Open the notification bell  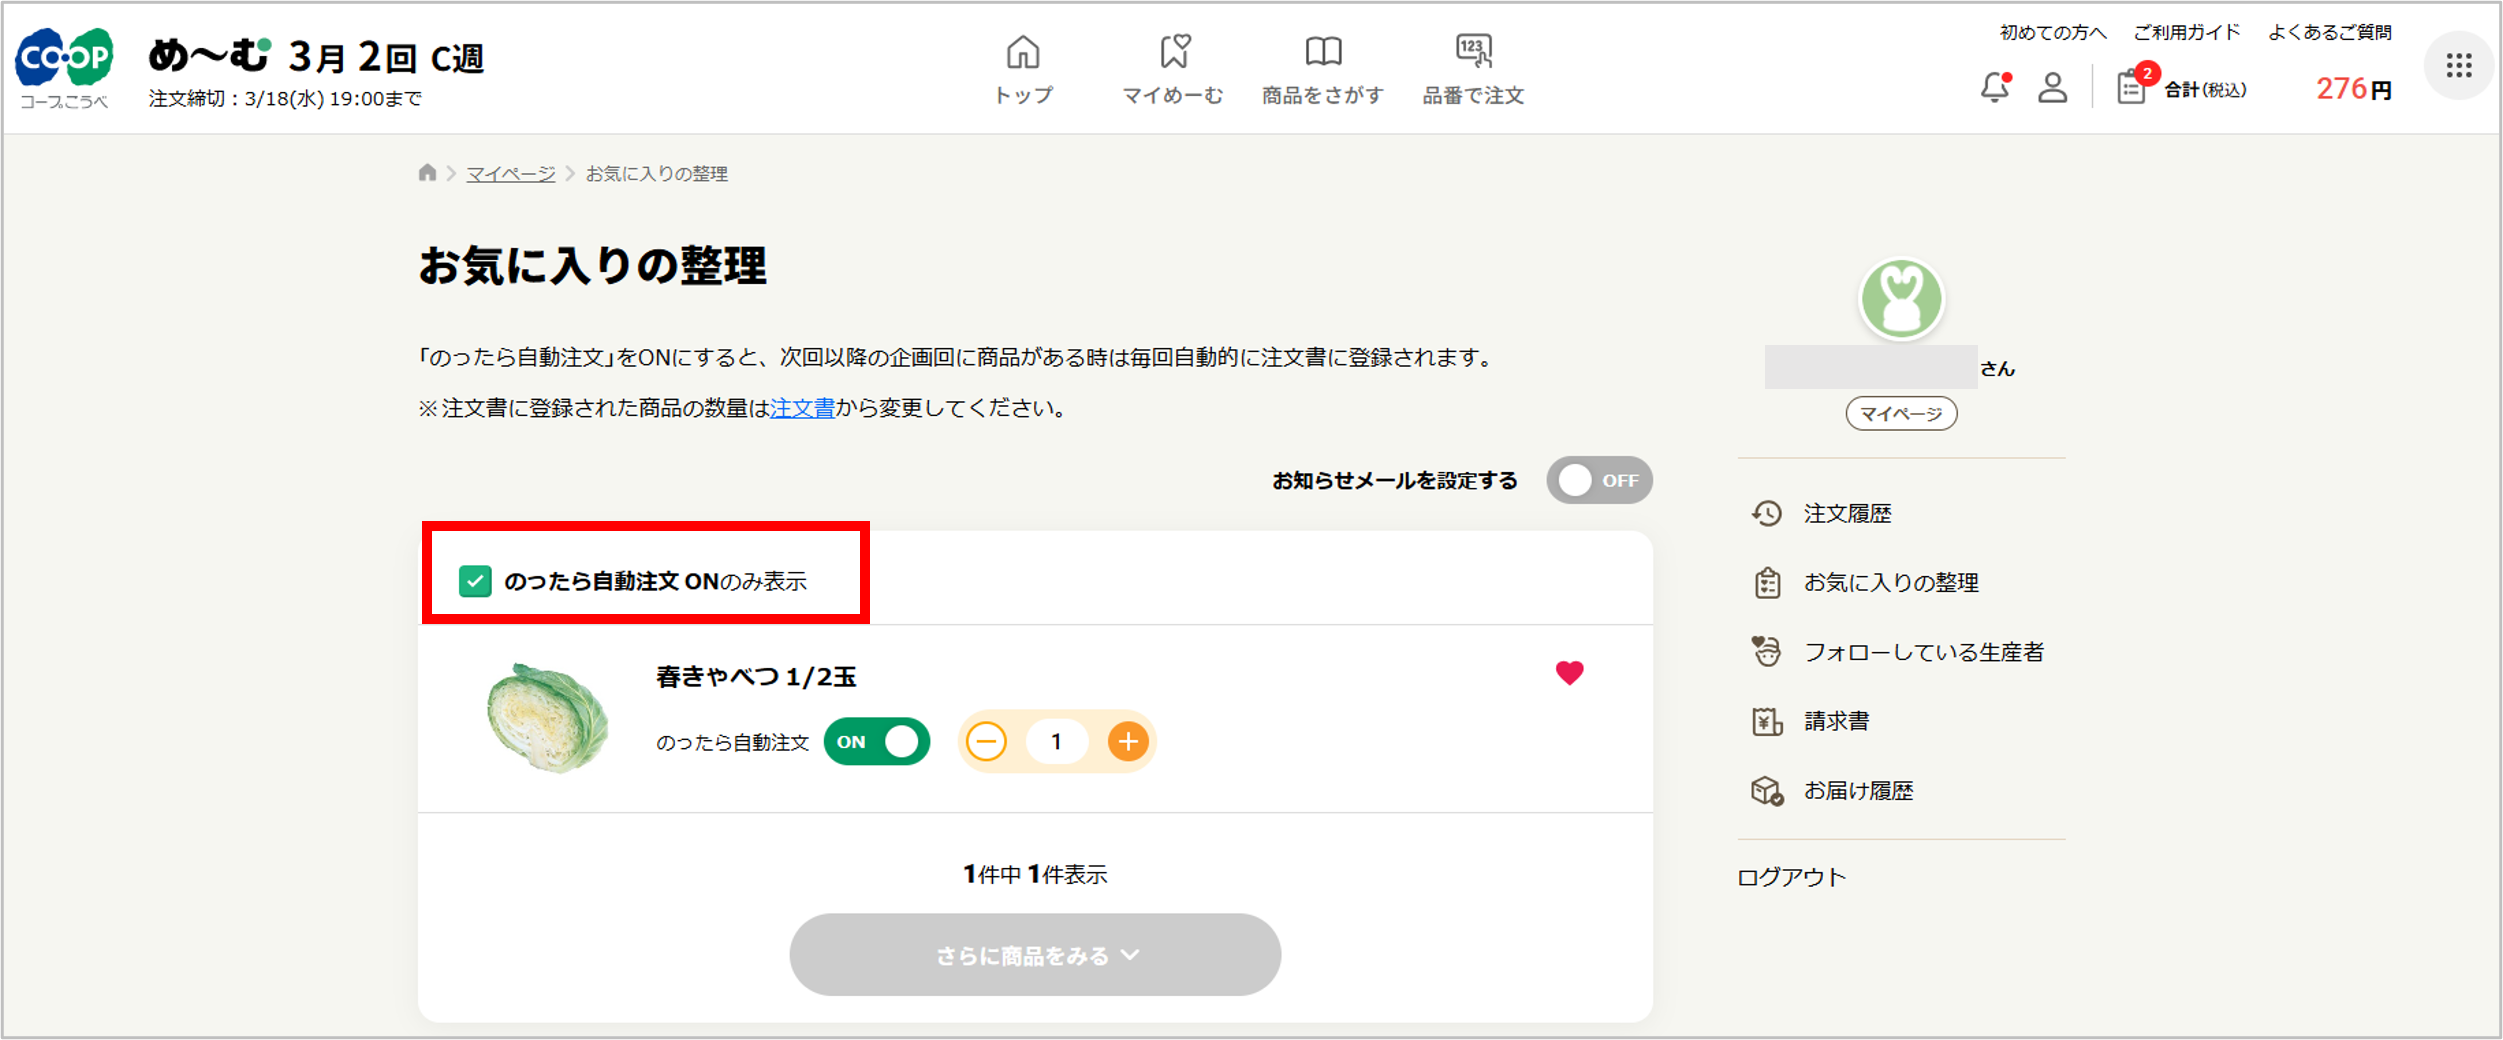(1996, 88)
